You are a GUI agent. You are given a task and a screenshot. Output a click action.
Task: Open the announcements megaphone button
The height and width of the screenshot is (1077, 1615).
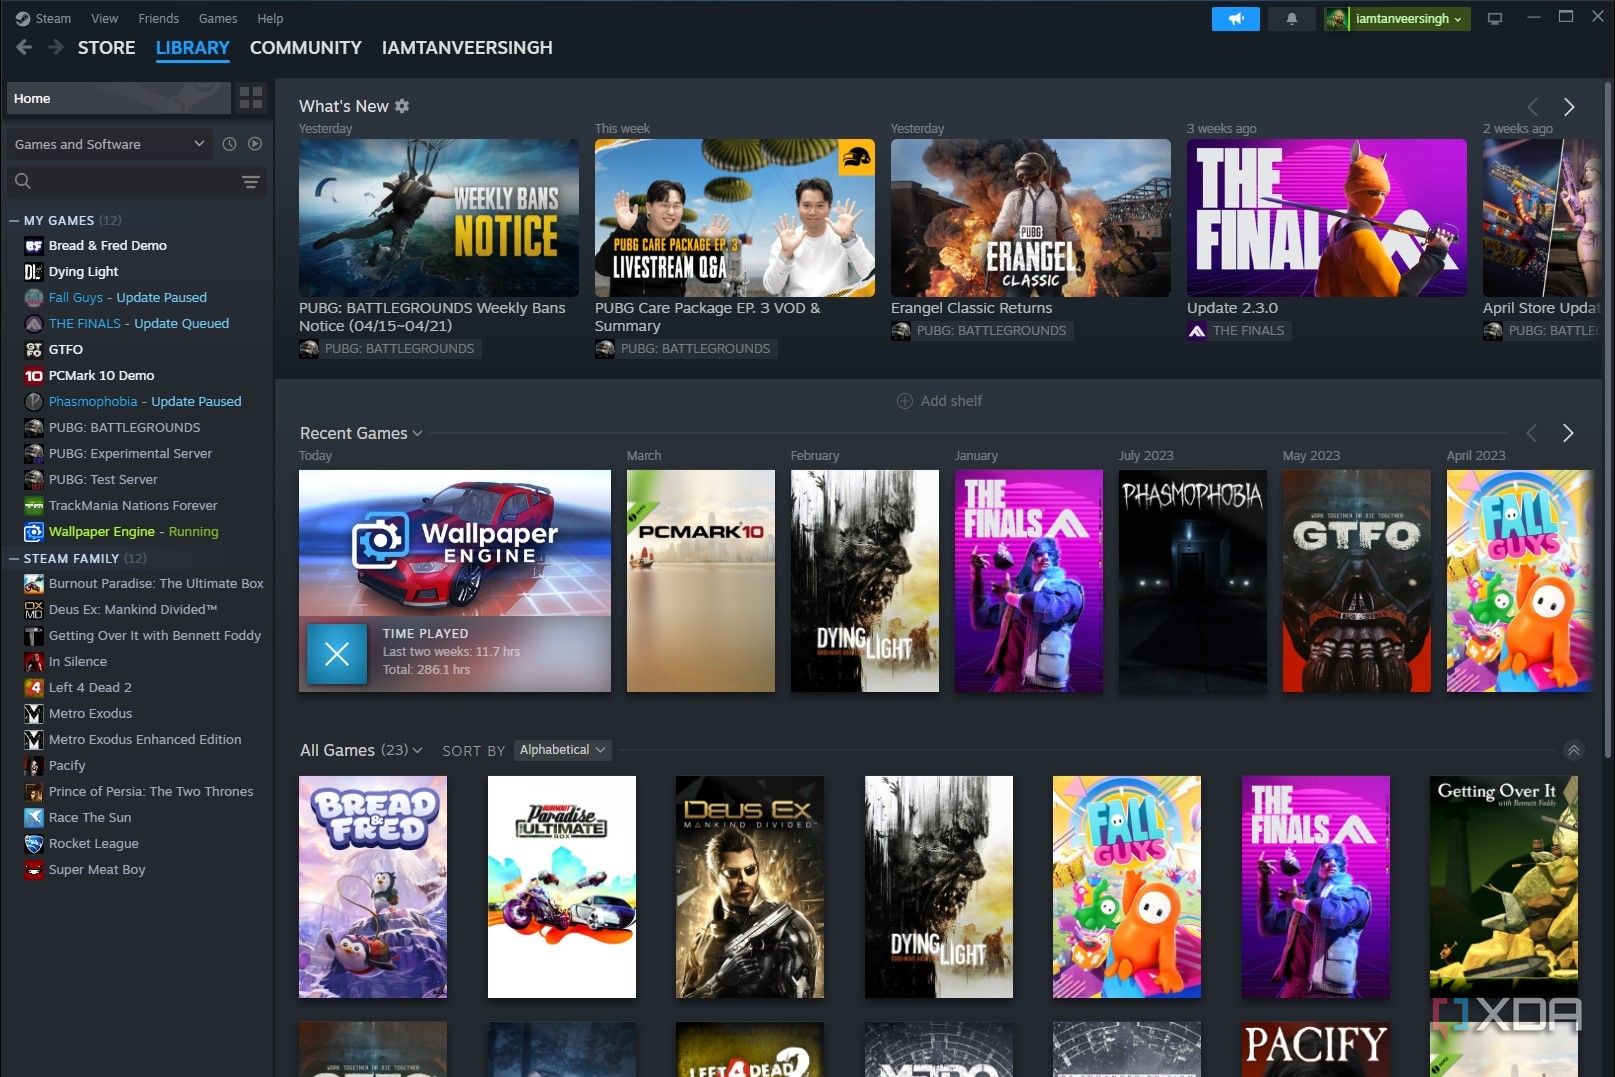pos(1236,19)
